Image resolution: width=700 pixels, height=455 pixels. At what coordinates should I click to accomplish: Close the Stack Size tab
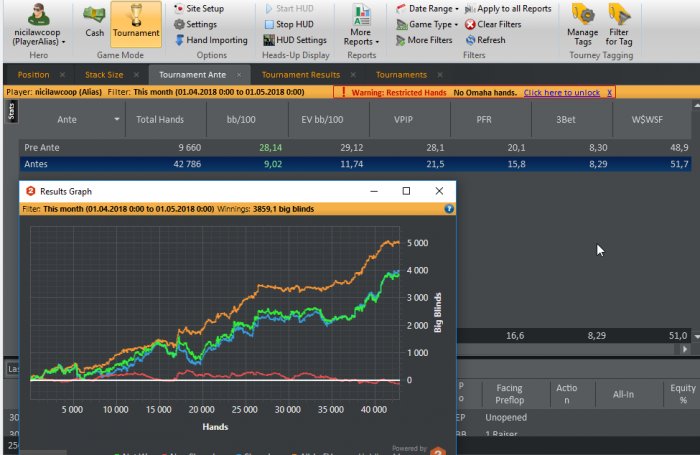click(x=136, y=75)
